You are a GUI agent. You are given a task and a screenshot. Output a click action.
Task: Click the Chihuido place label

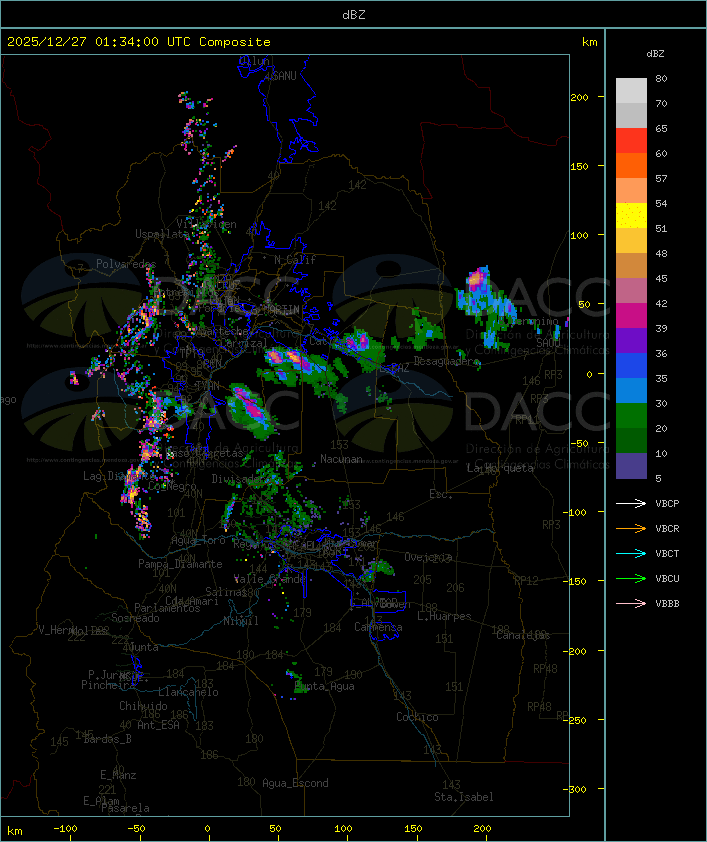(x=143, y=706)
